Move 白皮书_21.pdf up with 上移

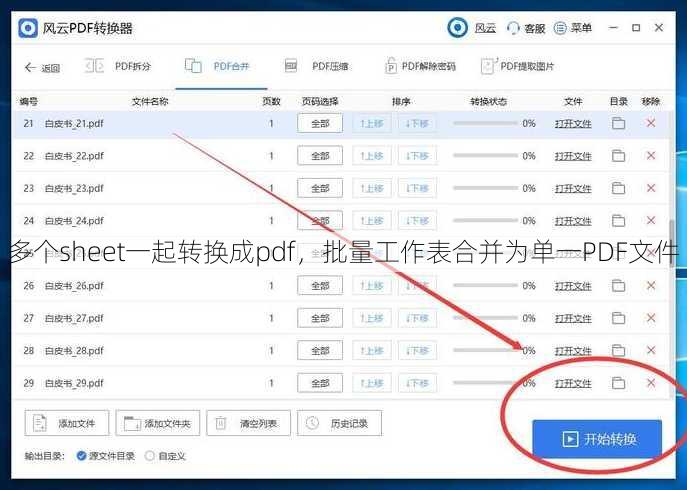[x=372, y=124]
